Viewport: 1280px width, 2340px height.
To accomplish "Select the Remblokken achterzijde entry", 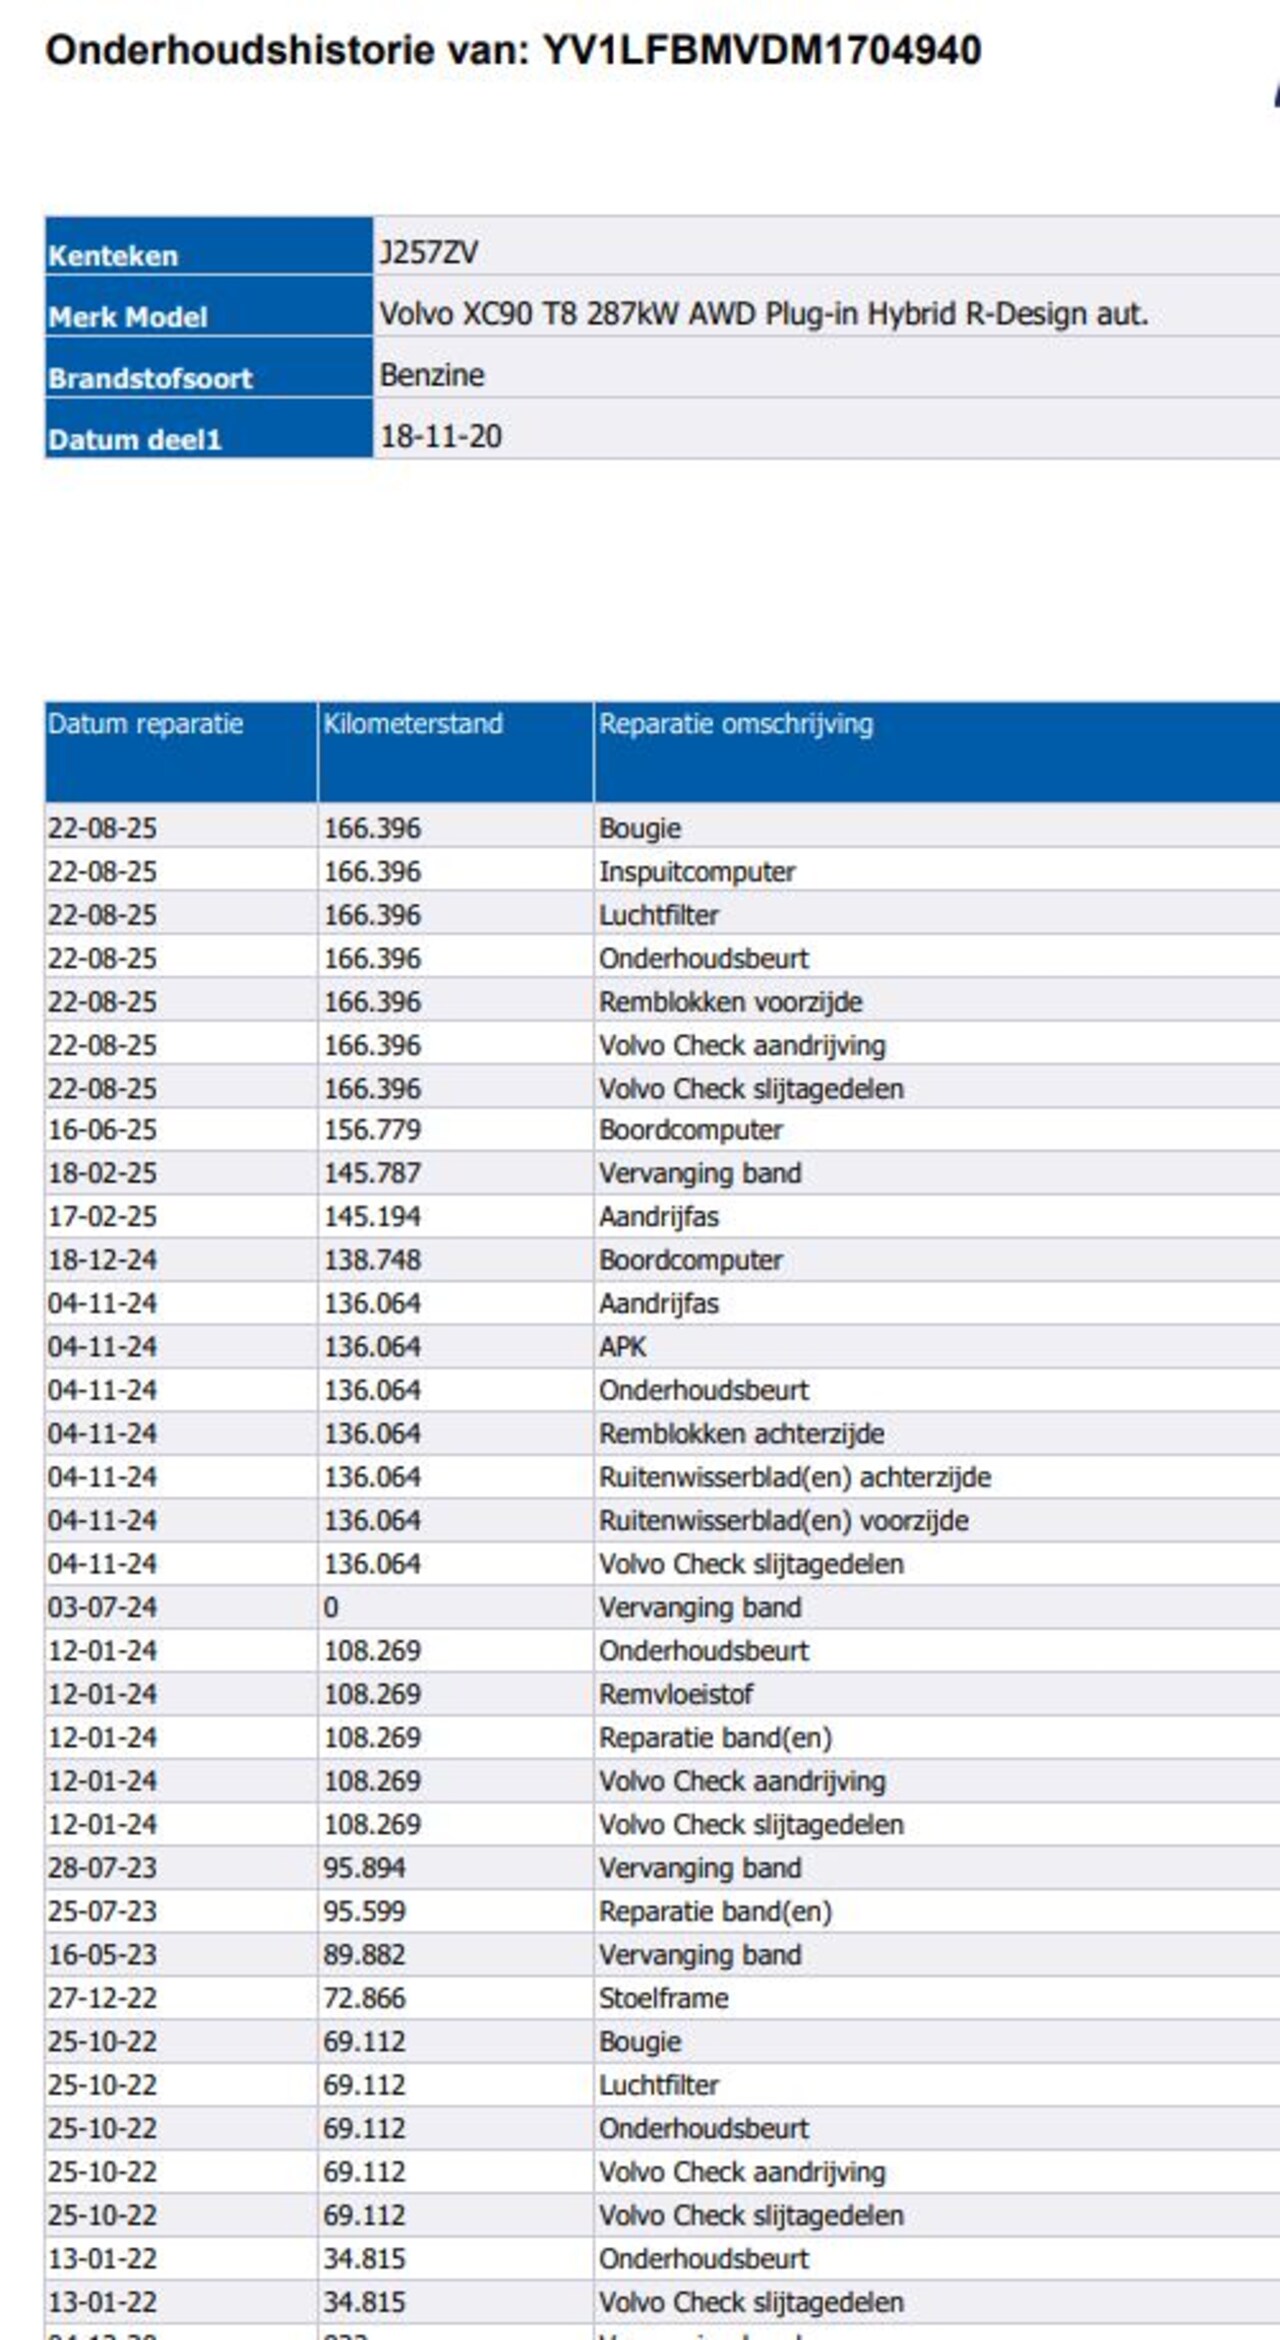I will coord(741,1434).
